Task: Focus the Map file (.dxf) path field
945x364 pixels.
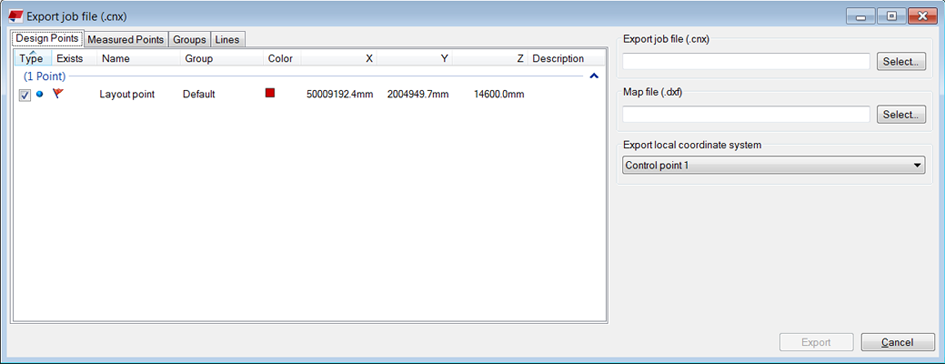Action: [x=746, y=115]
